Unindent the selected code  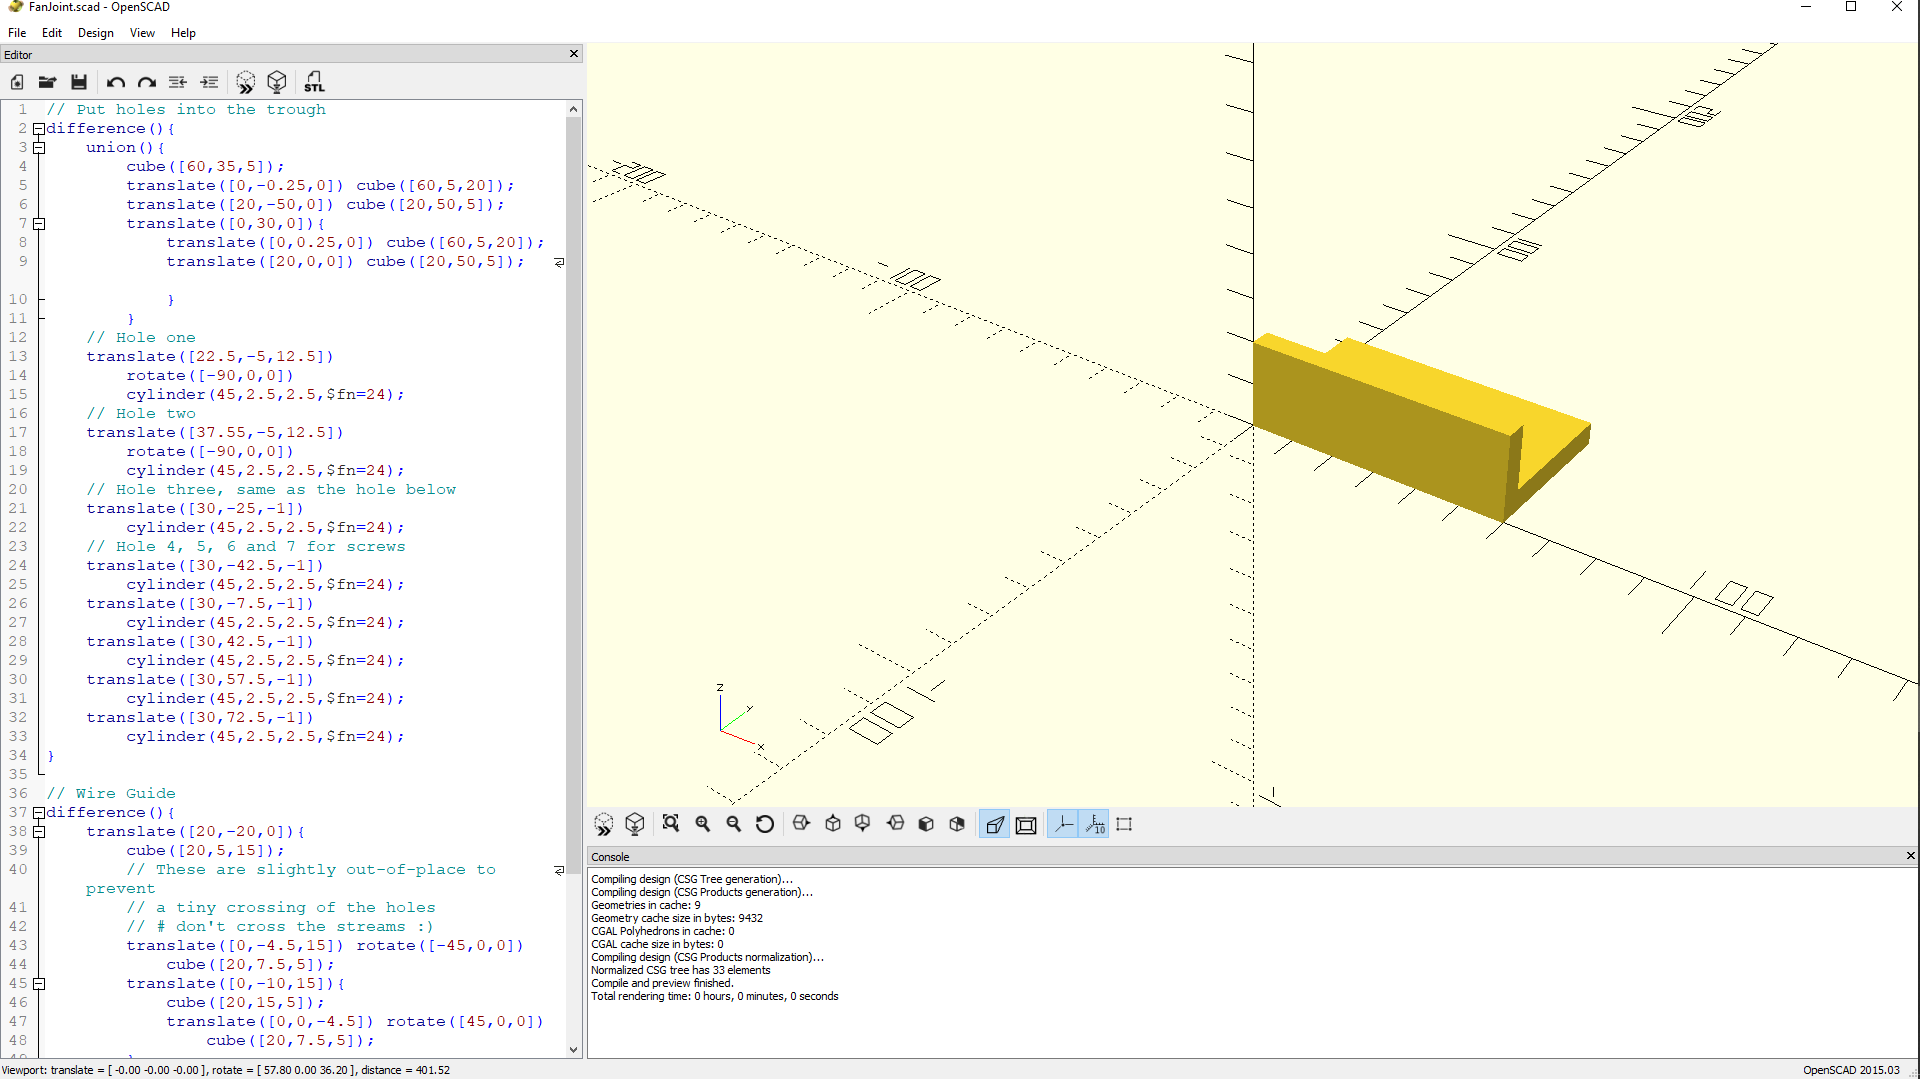(178, 82)
